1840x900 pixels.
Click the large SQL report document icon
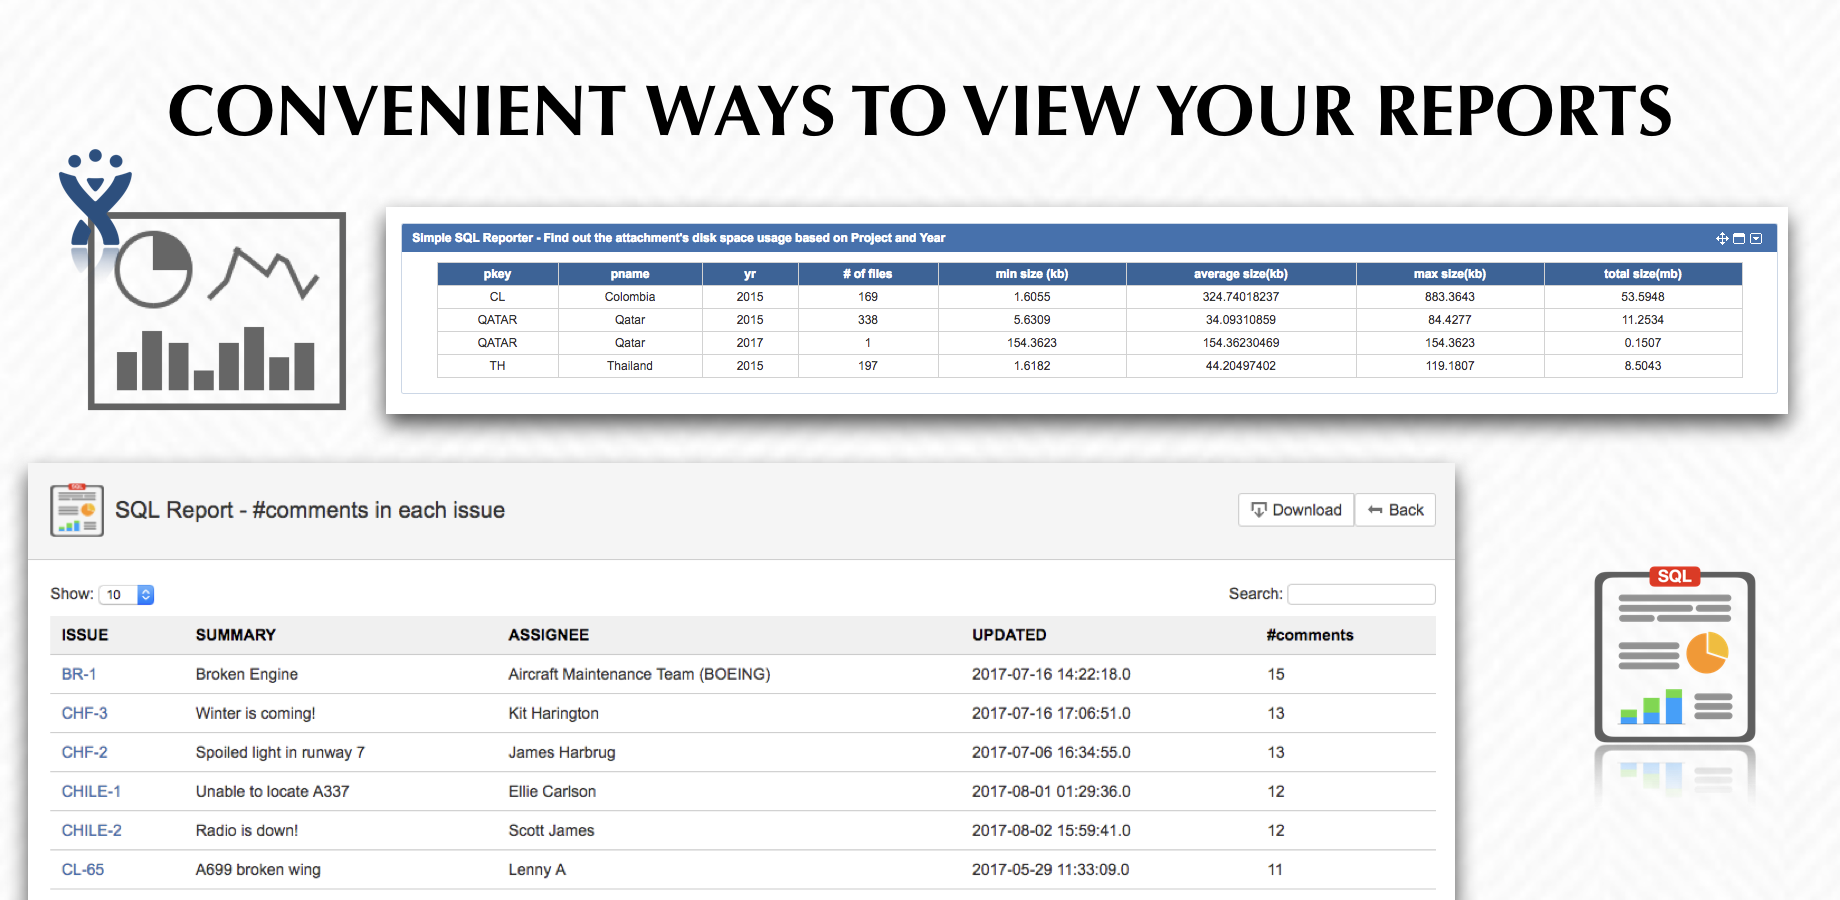pos(1674,657)
